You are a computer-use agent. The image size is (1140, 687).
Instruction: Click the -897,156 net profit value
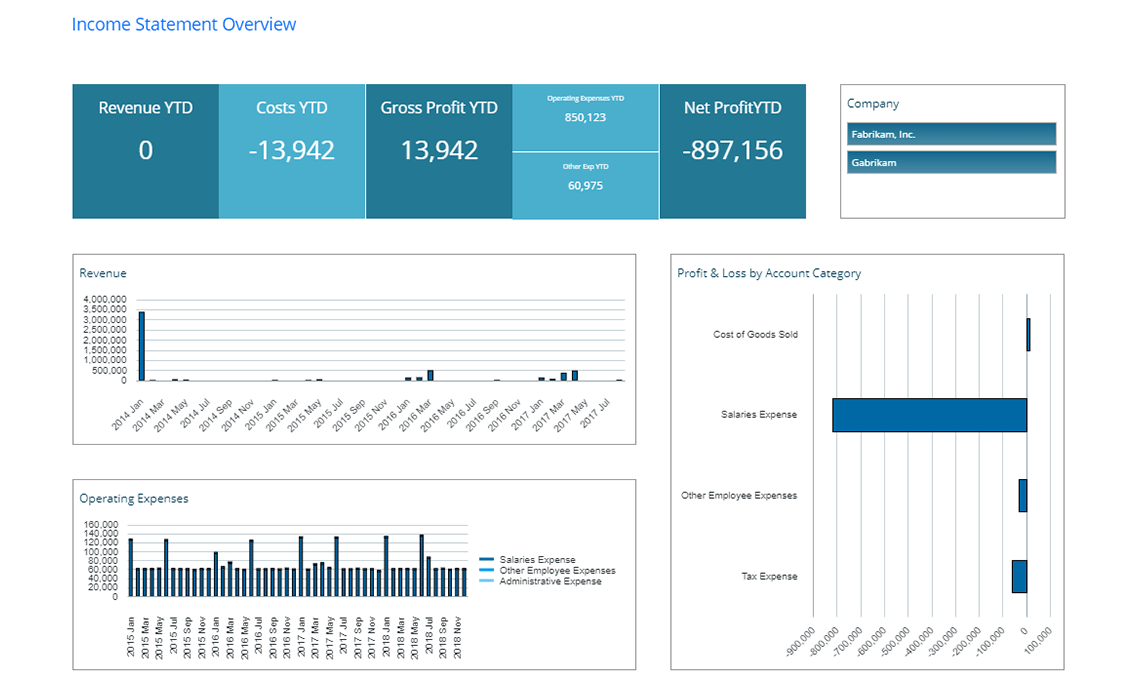click(x=732, y=150)
